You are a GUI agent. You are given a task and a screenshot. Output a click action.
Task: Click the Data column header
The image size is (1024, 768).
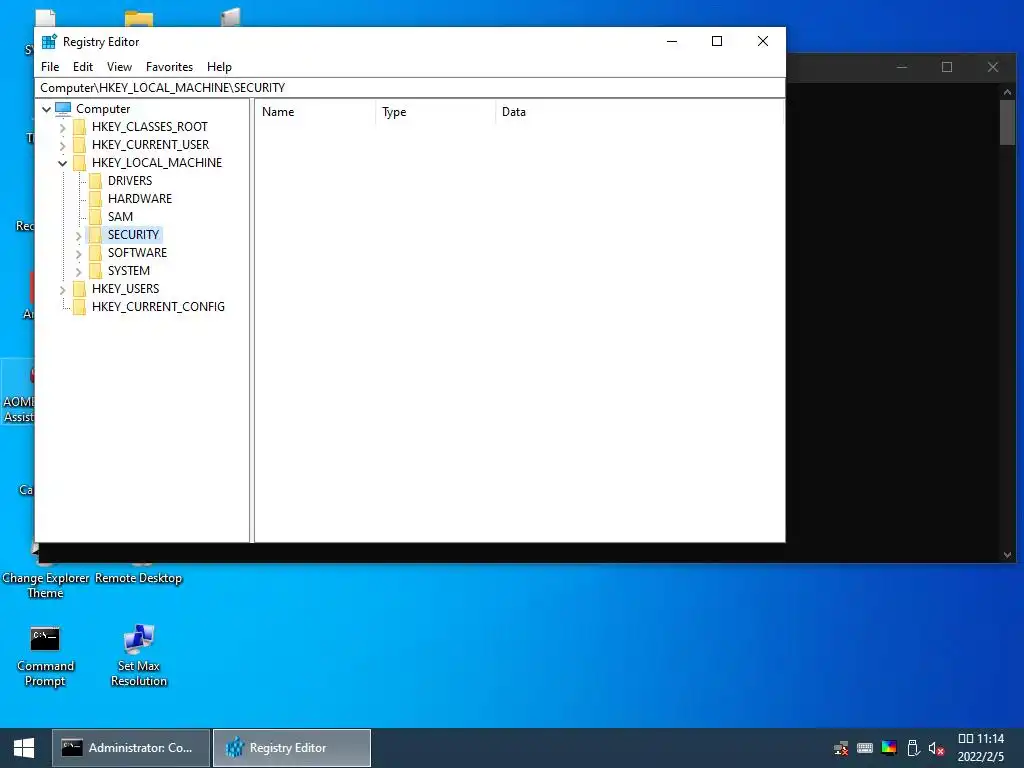639,112
